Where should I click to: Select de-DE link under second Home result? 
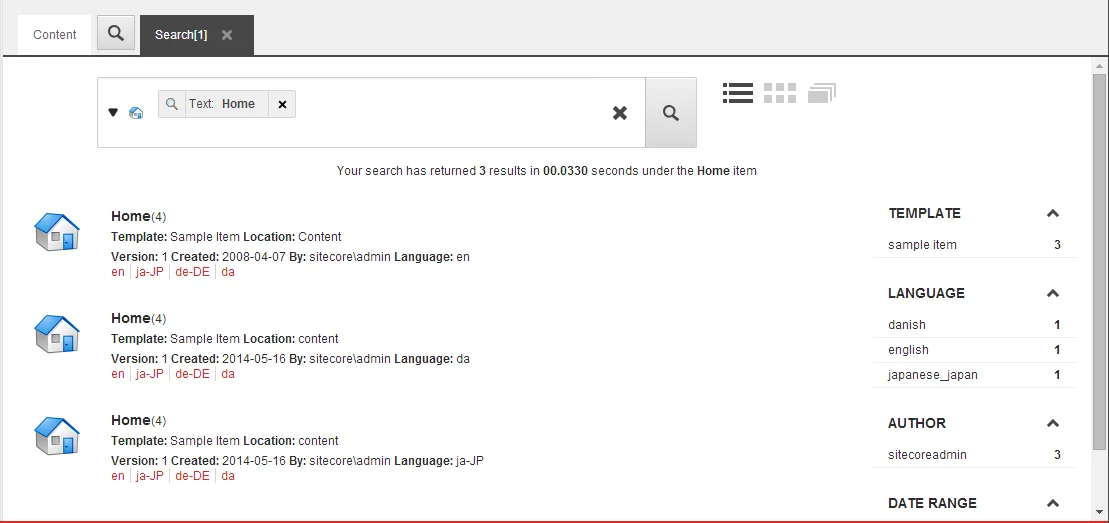coord(192,374)
